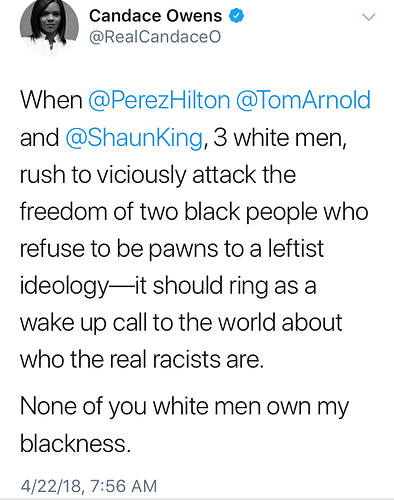Open the Candace Owens display name profile

[x=155, y=16]
